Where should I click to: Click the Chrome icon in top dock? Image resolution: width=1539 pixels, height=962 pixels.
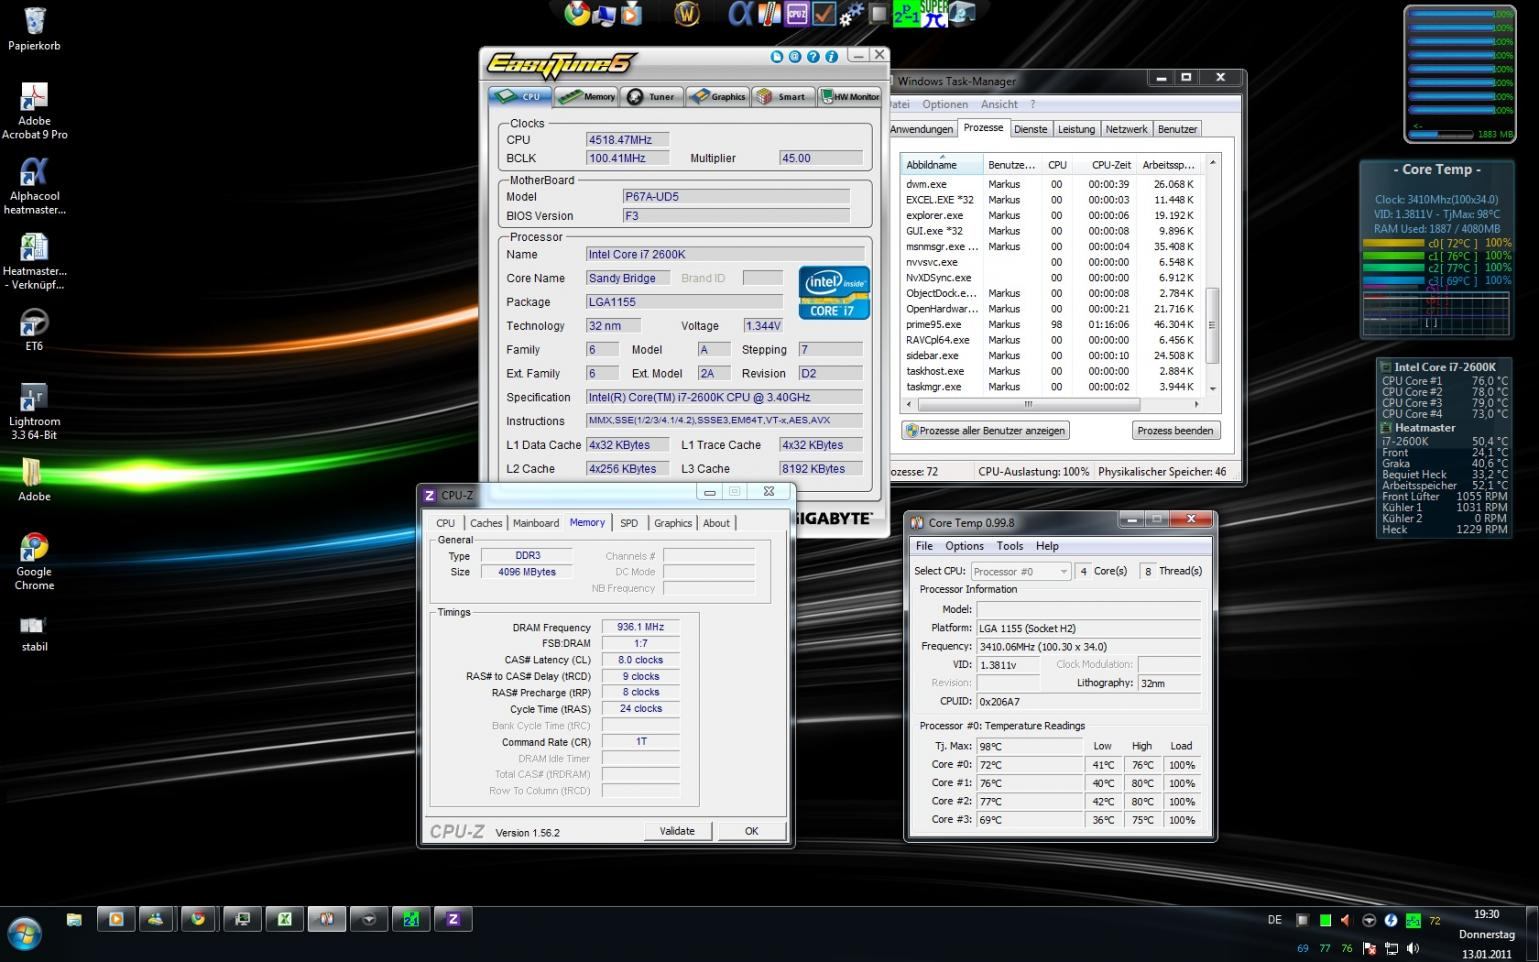click(577, 13)
